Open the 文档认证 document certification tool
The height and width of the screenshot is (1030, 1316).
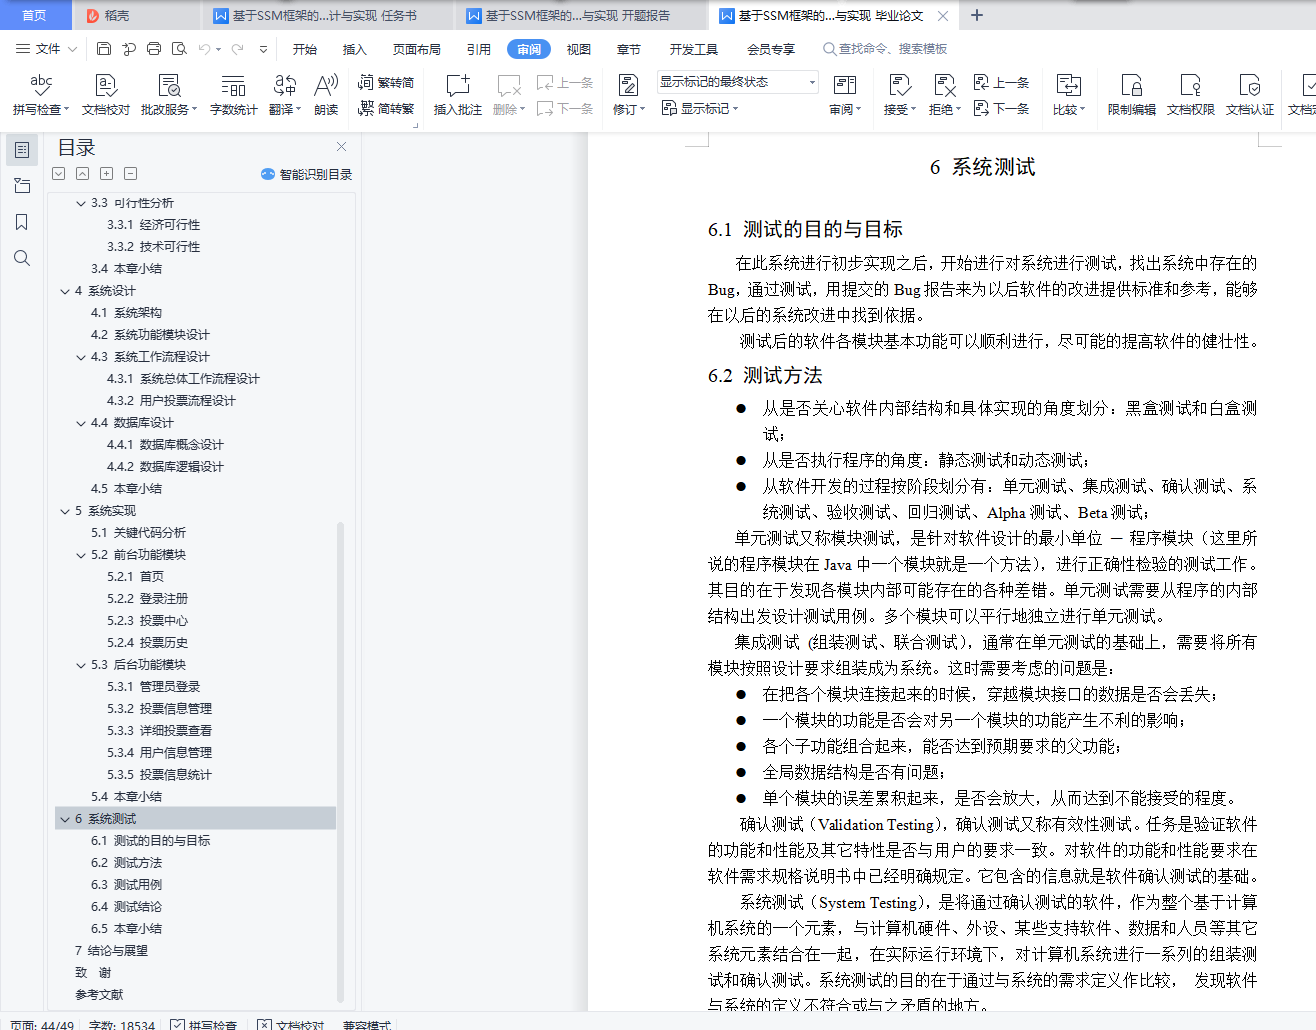point(1250,95)
